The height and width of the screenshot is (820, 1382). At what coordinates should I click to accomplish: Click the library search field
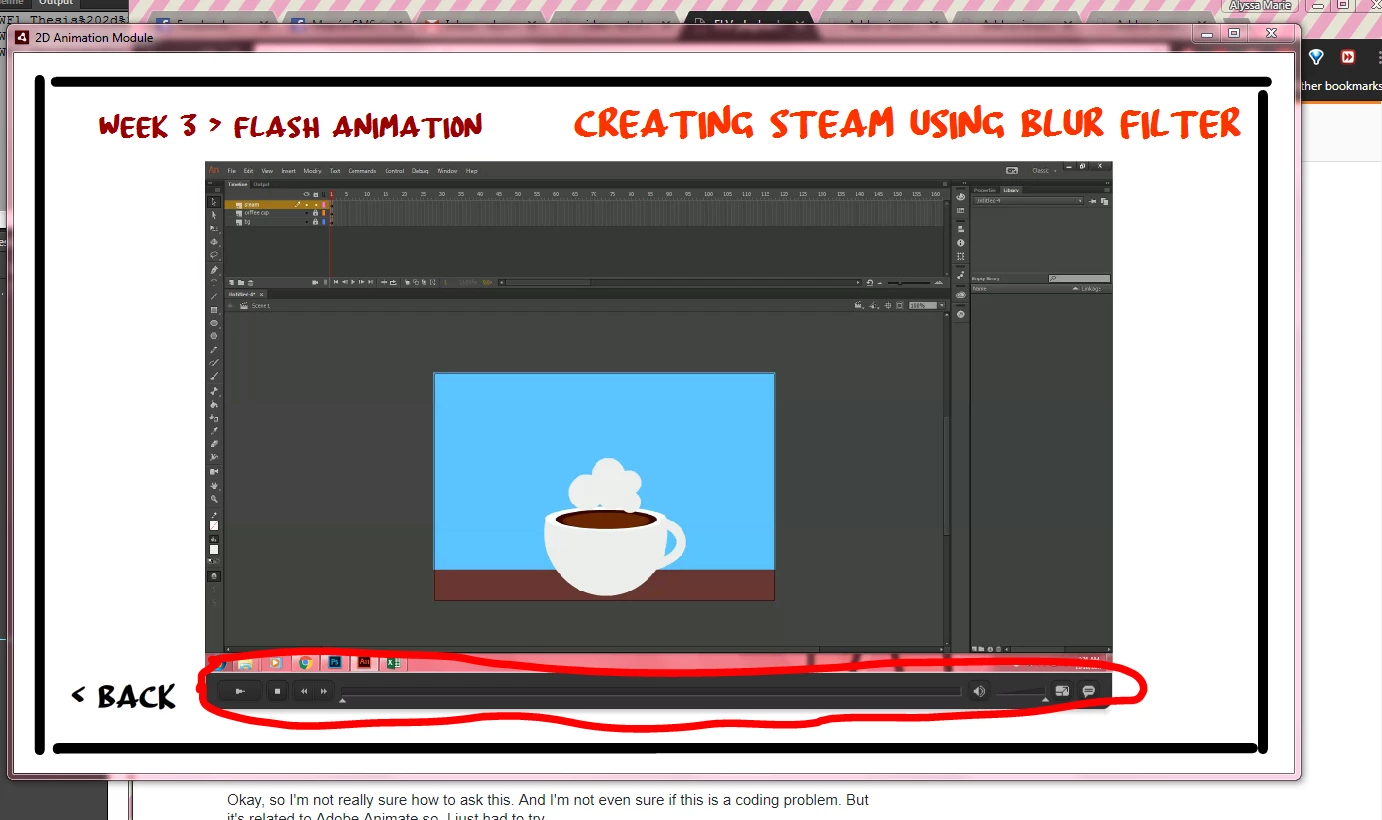pos(1079,279)
